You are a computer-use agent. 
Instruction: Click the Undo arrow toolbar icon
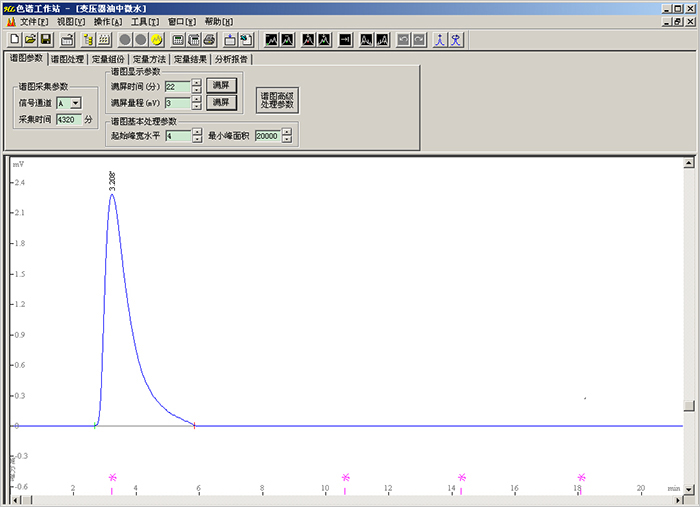pyautogui.click(x=403, y=40)
